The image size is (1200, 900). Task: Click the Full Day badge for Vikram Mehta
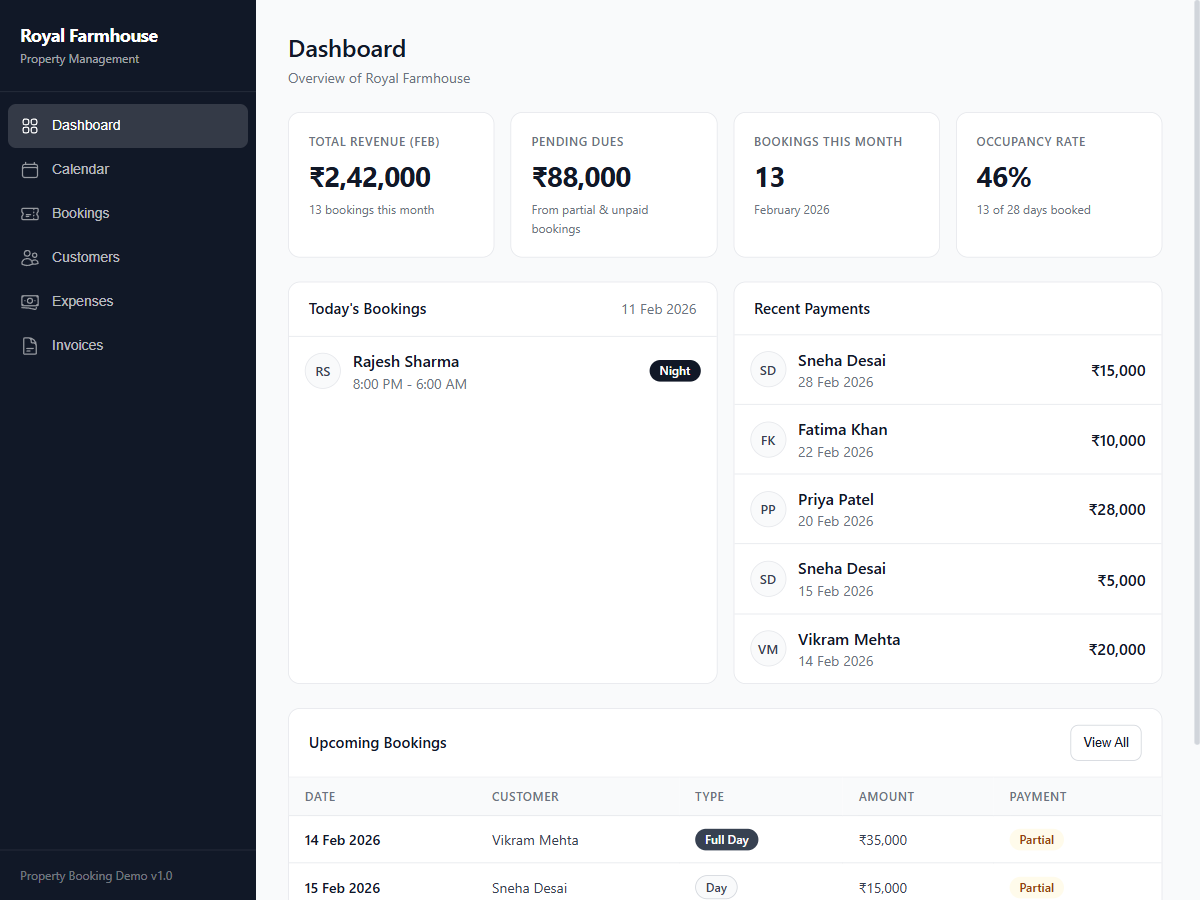(x=727, y=840)
